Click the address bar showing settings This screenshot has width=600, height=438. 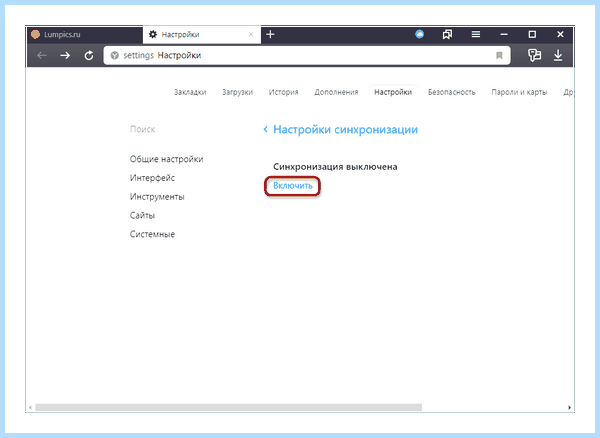[307, 55]
